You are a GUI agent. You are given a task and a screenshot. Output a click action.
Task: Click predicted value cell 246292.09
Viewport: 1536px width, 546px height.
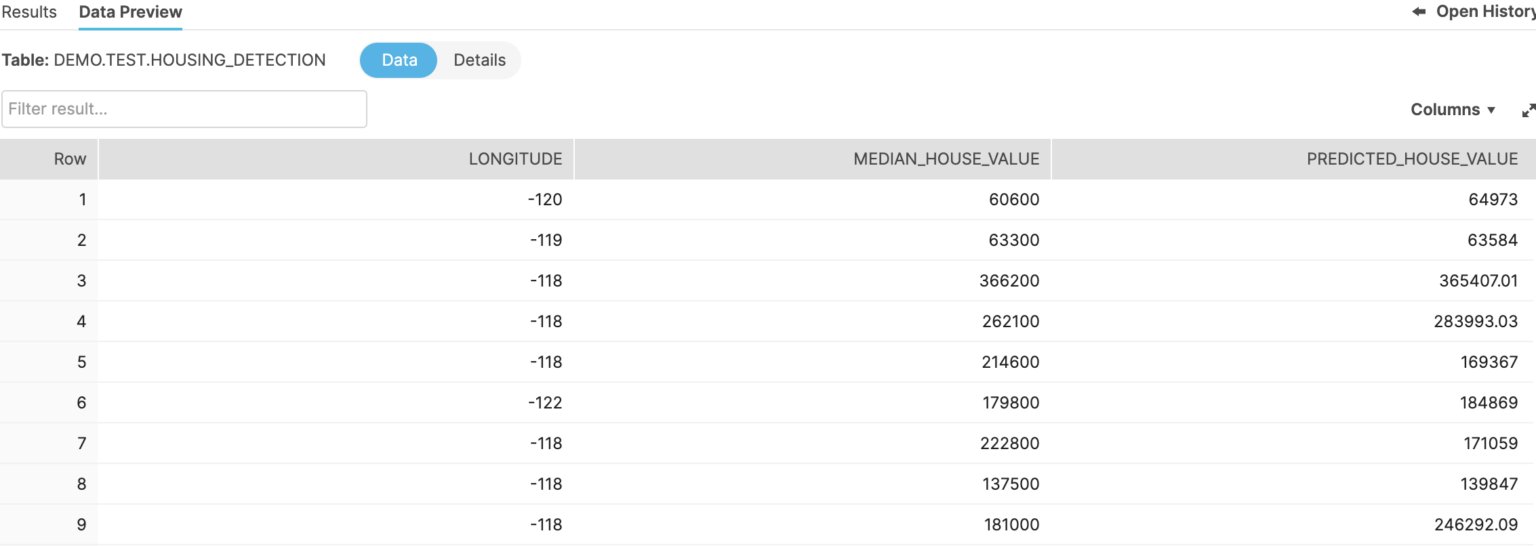pyautogui.click(x=1474, y=525)
